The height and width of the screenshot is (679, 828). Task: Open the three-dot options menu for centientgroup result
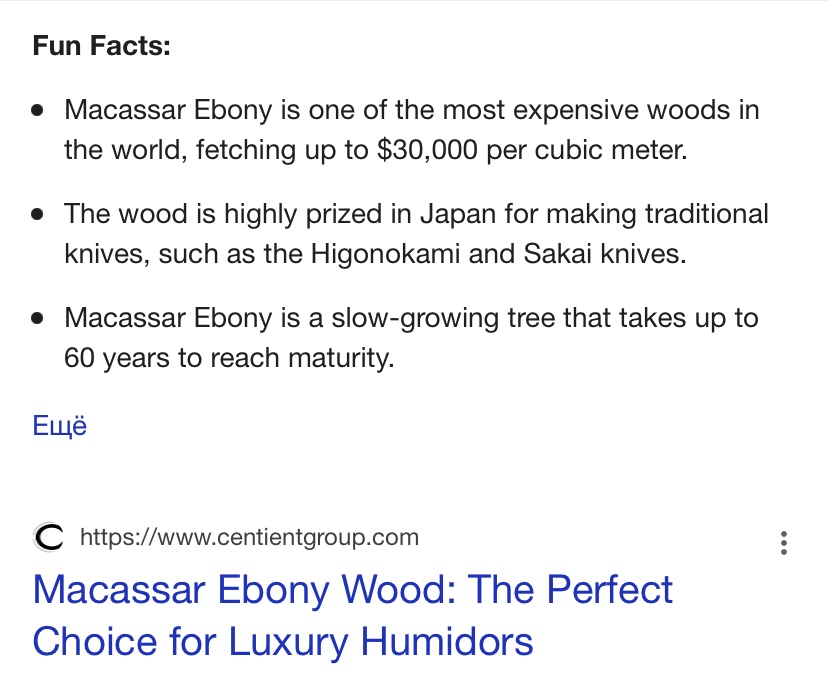(x=784, y=543)
